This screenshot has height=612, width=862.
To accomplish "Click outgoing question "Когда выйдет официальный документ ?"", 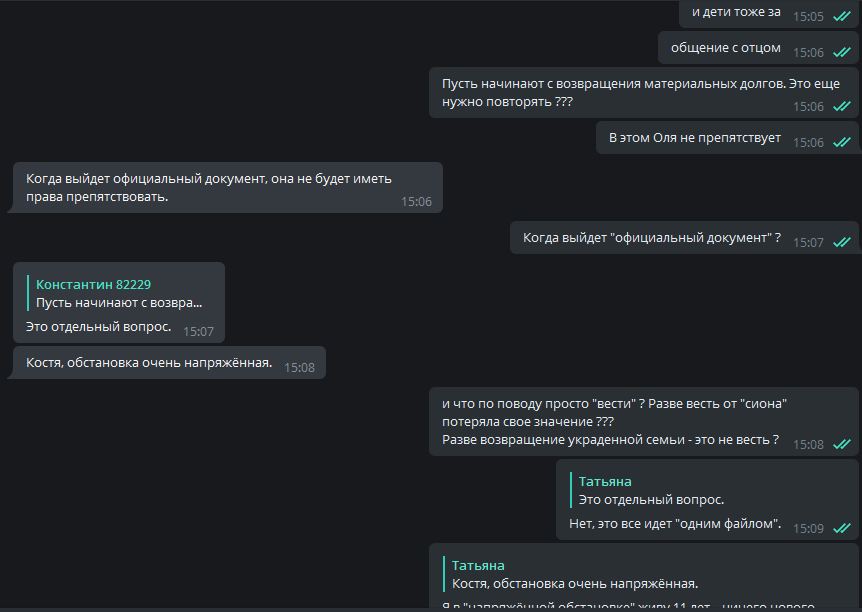I will [651, 238].
